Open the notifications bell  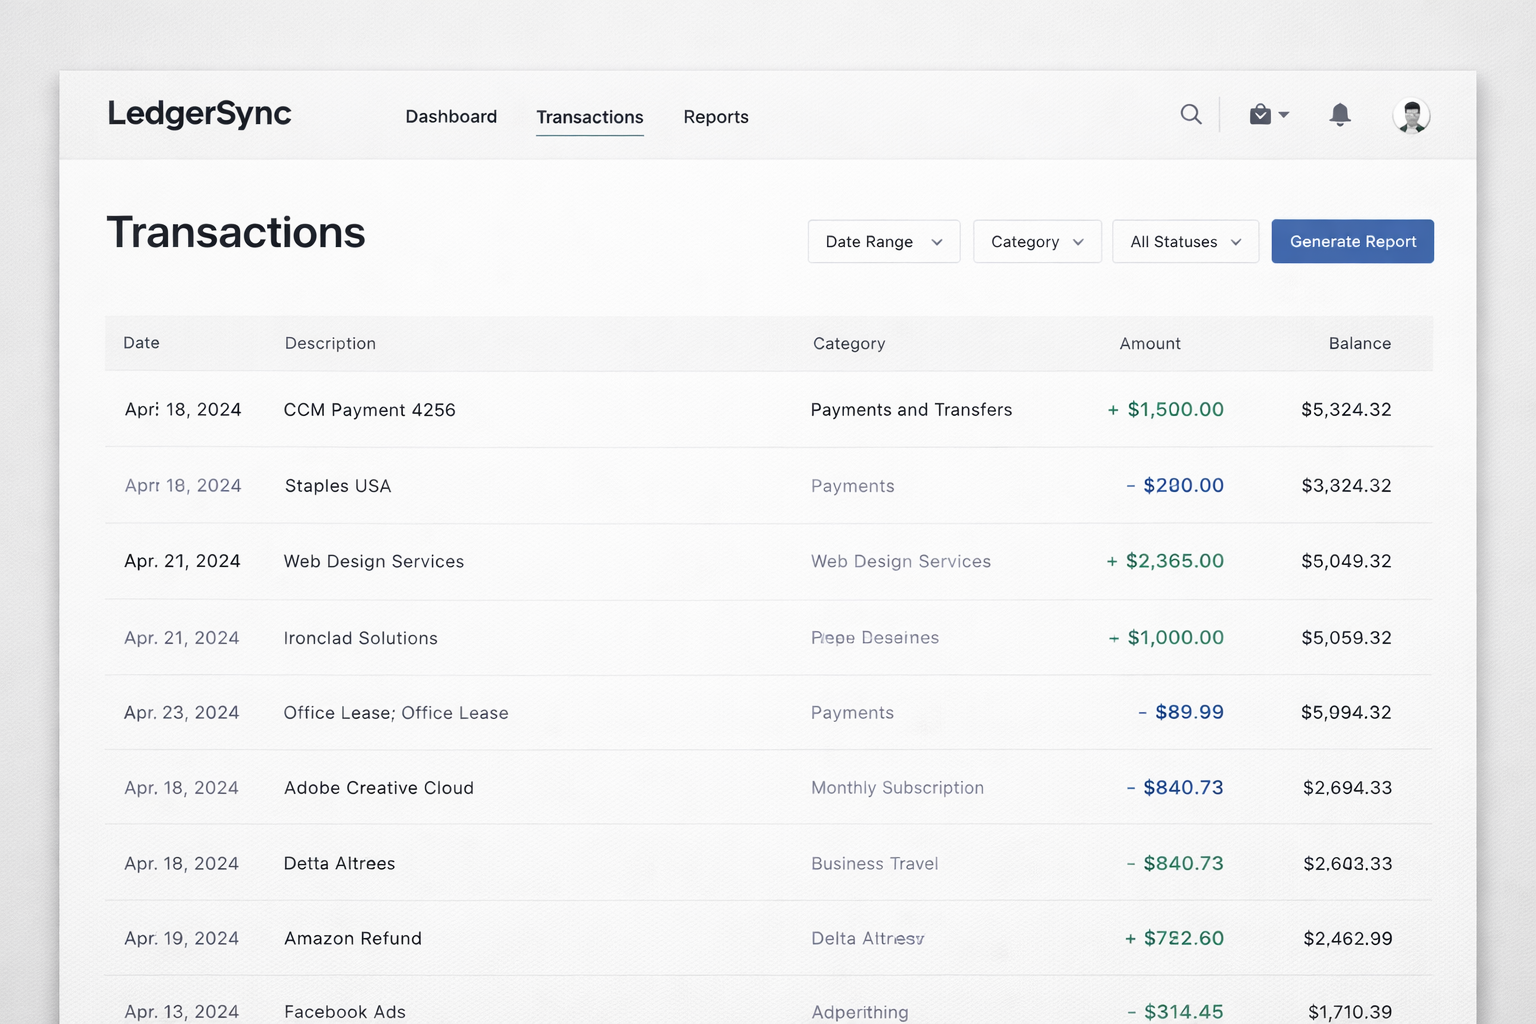pyautogui.click(x=1340, y=115)
